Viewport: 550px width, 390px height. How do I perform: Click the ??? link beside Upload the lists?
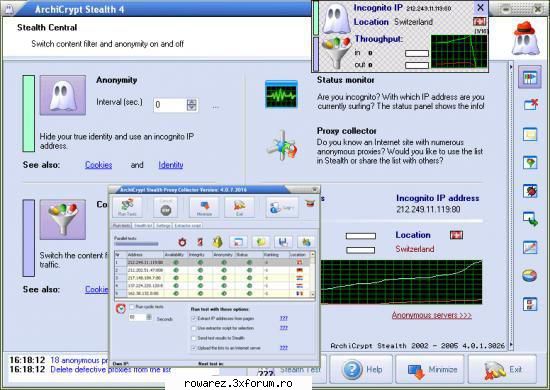(284, 348)
